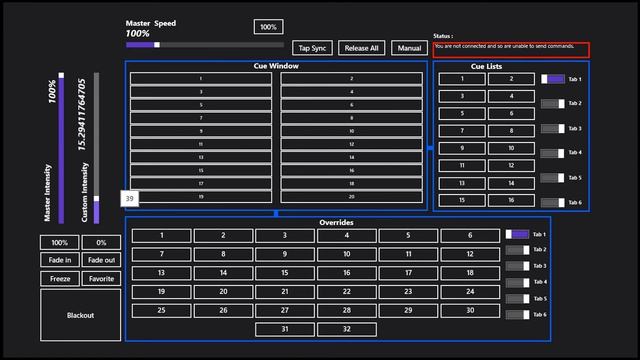Select cue list 11 in Cue Lists
This screenshot has width=640, height=360.
pos(462,166)
